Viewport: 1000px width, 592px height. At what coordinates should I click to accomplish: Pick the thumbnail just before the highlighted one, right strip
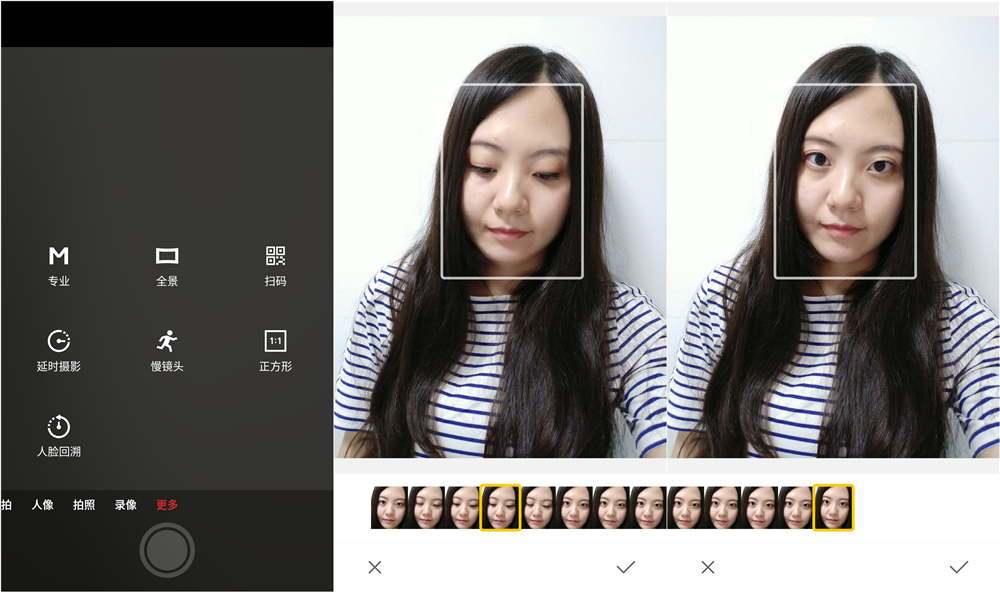point(796,508)
